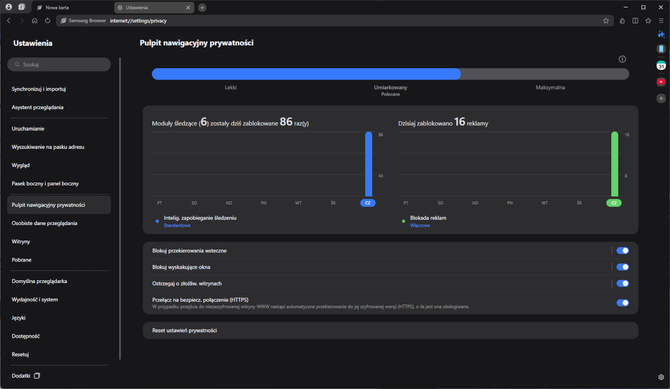Go back with the back arrow

pos(9,21)
